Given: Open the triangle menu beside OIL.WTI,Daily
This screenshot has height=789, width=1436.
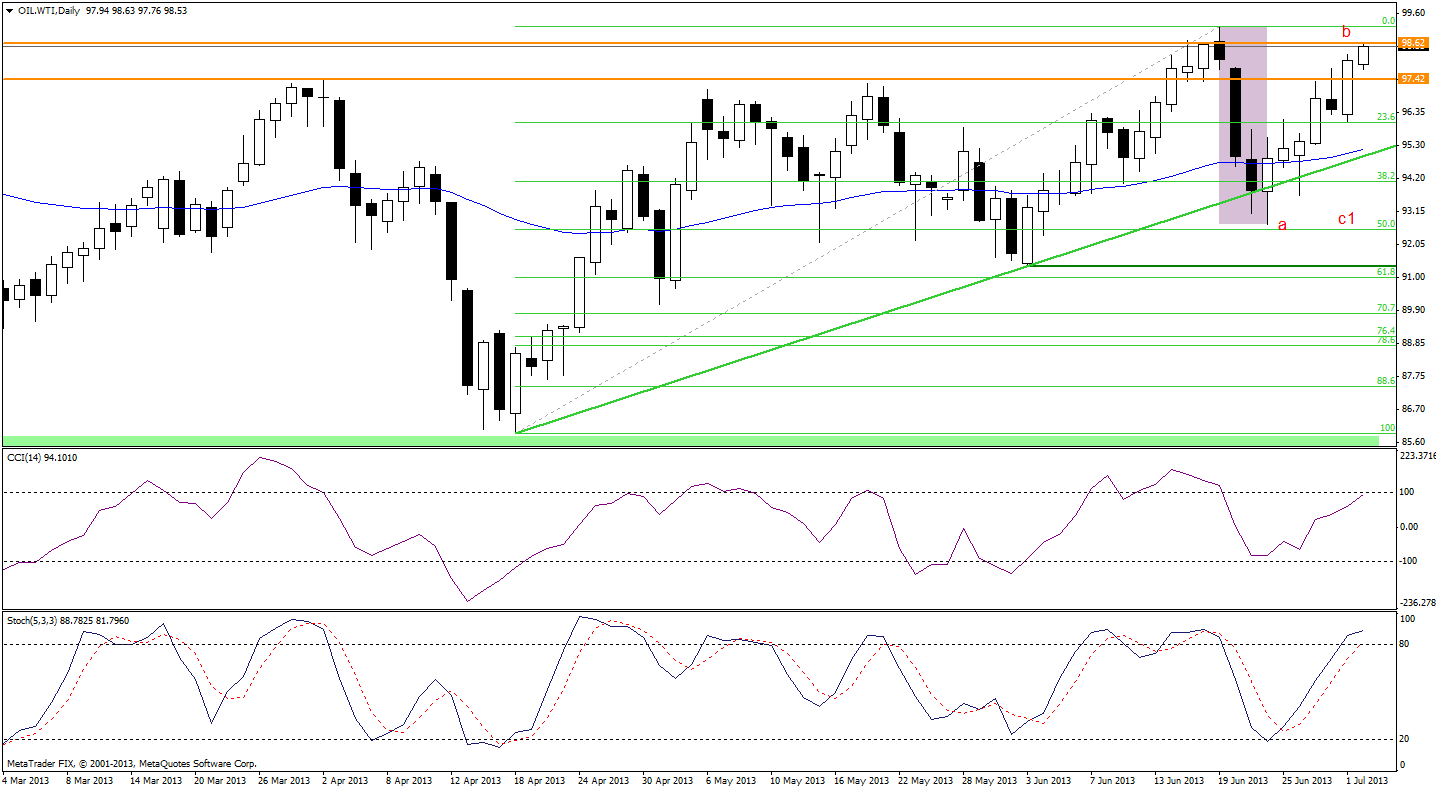Looking at the screenshot, I should tap(9, 10).
